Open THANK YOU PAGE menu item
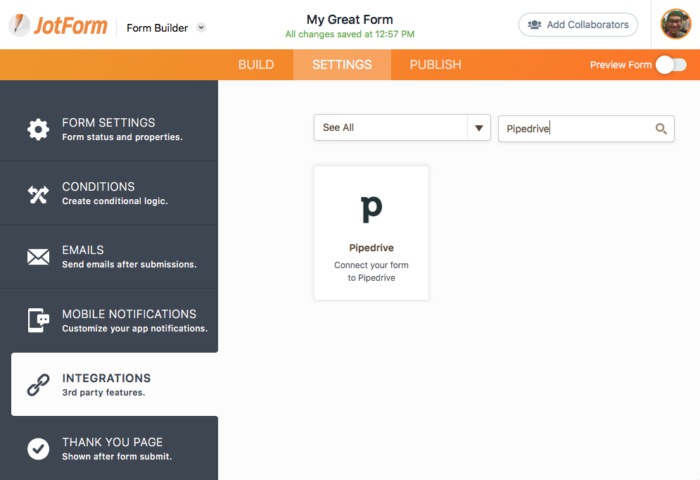This screenshot has width=700, height=480. 109,448
